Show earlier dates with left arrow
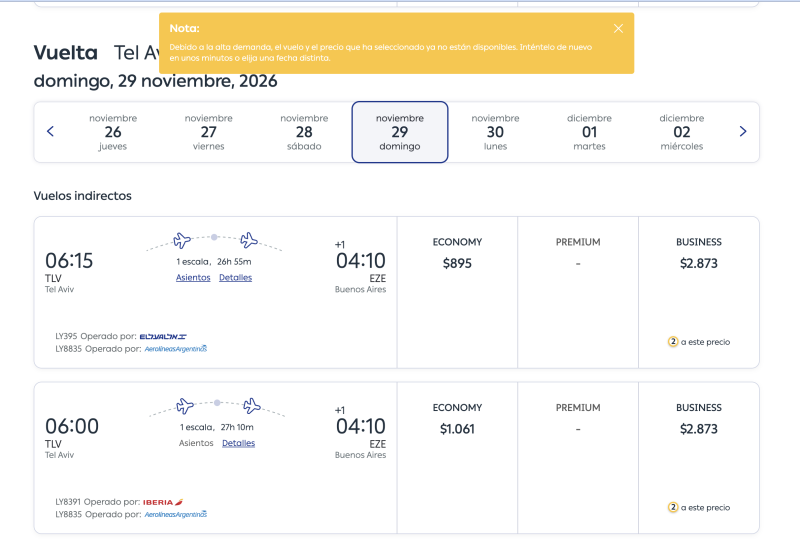 pyautogui.click(x=51, y=132)
